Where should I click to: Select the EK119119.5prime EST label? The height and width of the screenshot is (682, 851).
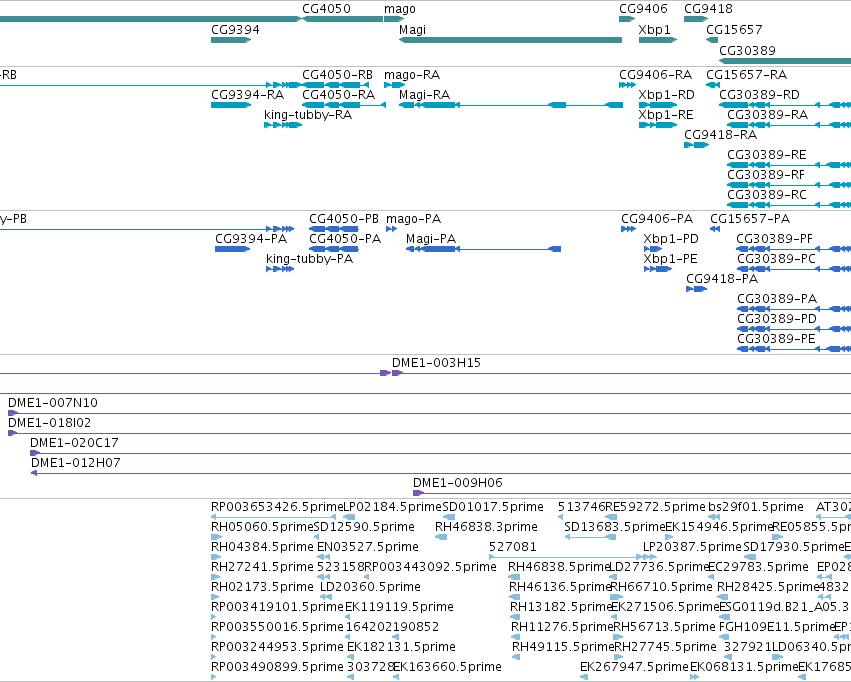(x=399, y=608)
